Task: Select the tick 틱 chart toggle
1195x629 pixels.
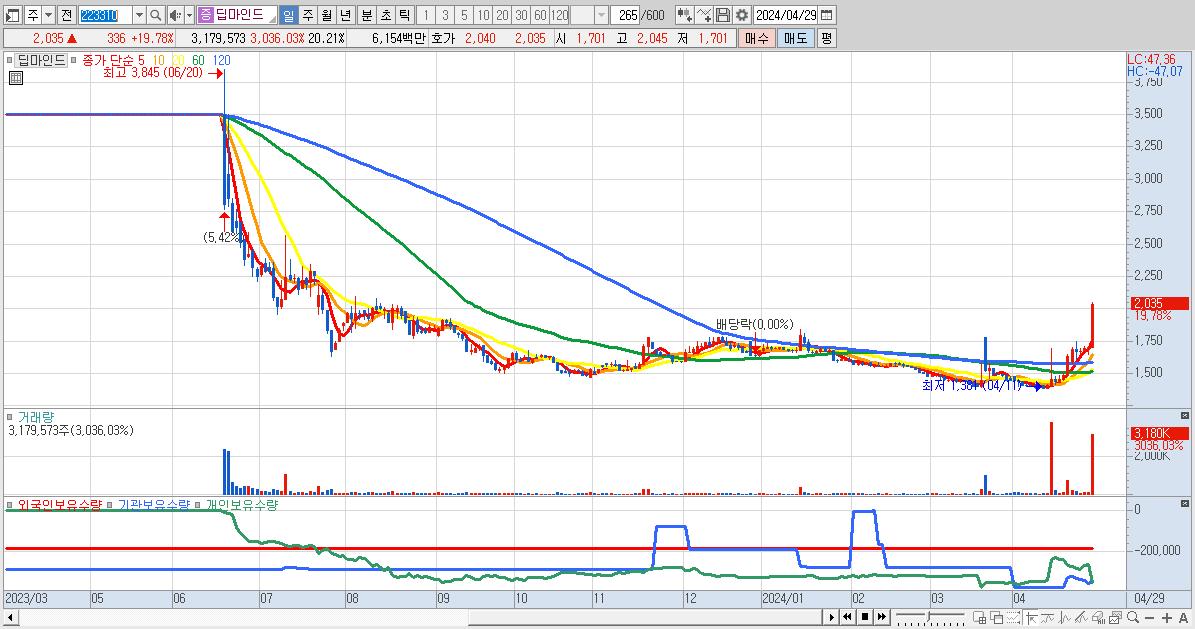Action: click(405, 15)
